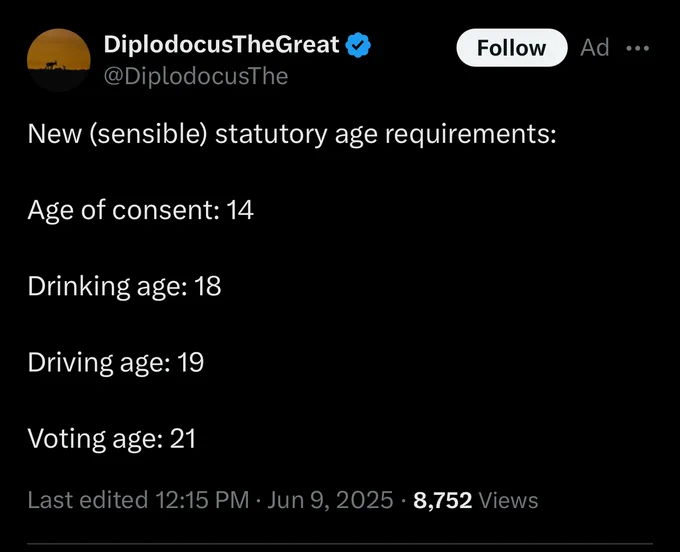Select the Drinking age: 18 line

[124, 286]
